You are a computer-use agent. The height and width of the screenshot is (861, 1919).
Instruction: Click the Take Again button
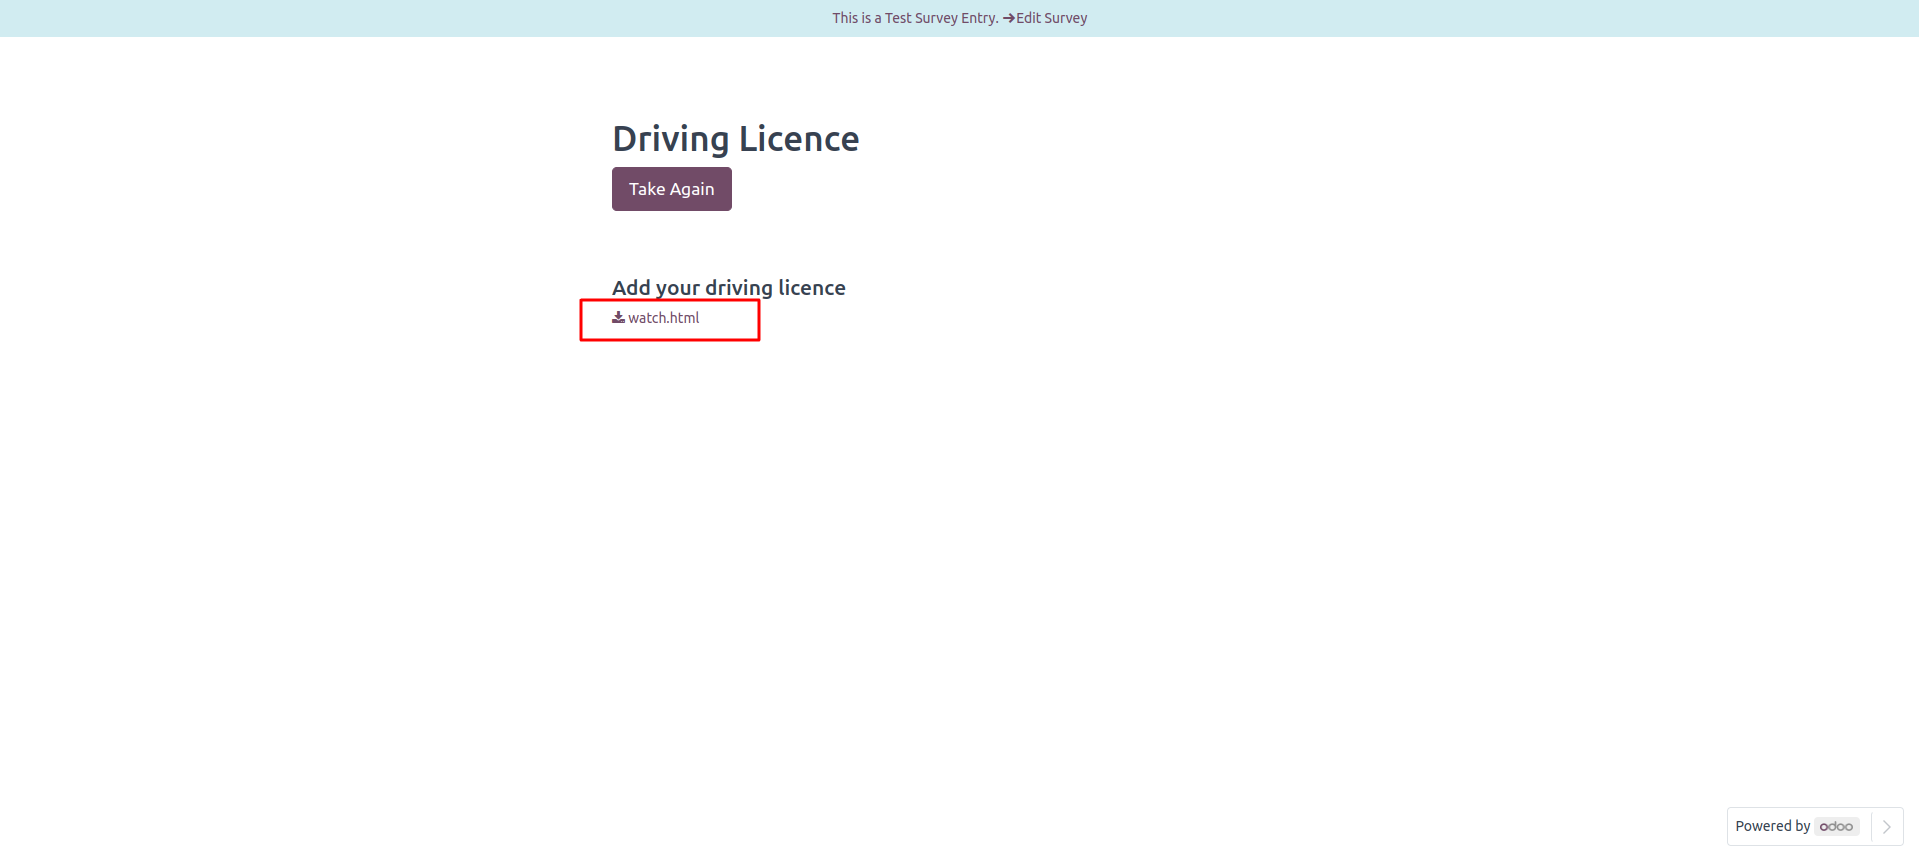click(x=671, y=189)
